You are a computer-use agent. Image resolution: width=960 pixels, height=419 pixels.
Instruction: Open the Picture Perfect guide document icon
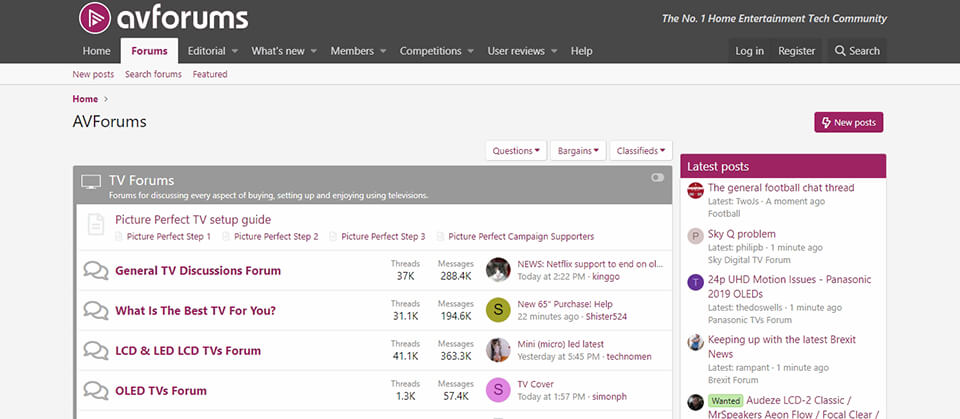[95, 224]
